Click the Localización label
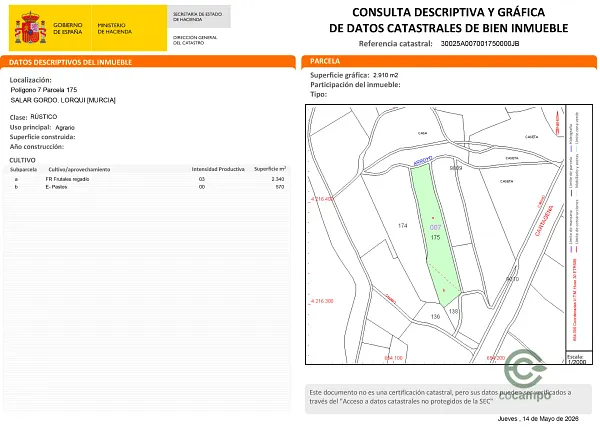Image resolution: width=600 pixels, height=429 pixels. [x=31, y=80]
